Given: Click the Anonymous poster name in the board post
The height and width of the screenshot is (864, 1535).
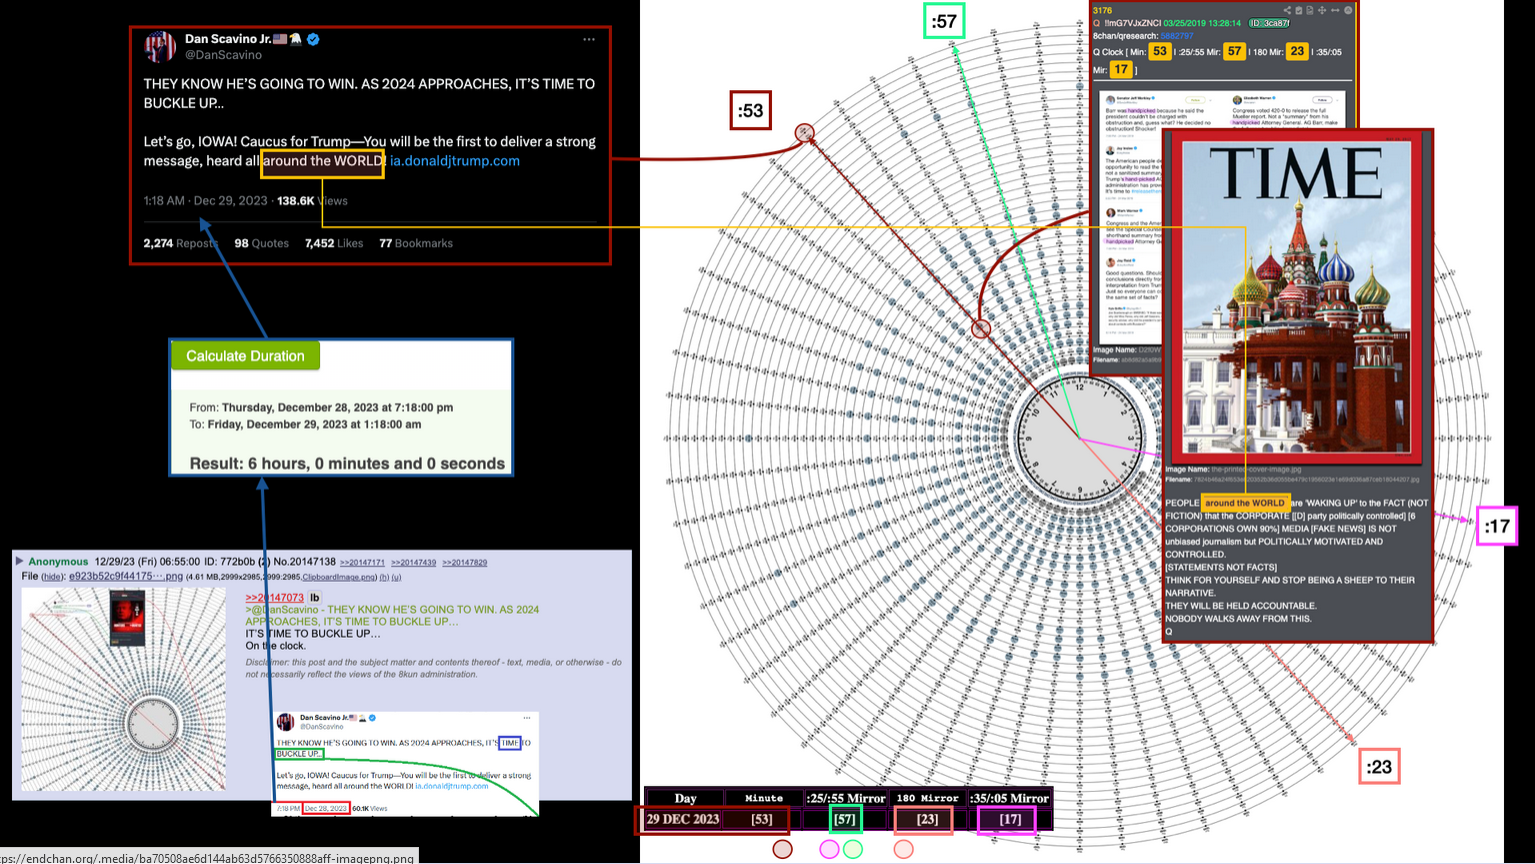Looking at the screenshot, I should (x=58, y=562).
